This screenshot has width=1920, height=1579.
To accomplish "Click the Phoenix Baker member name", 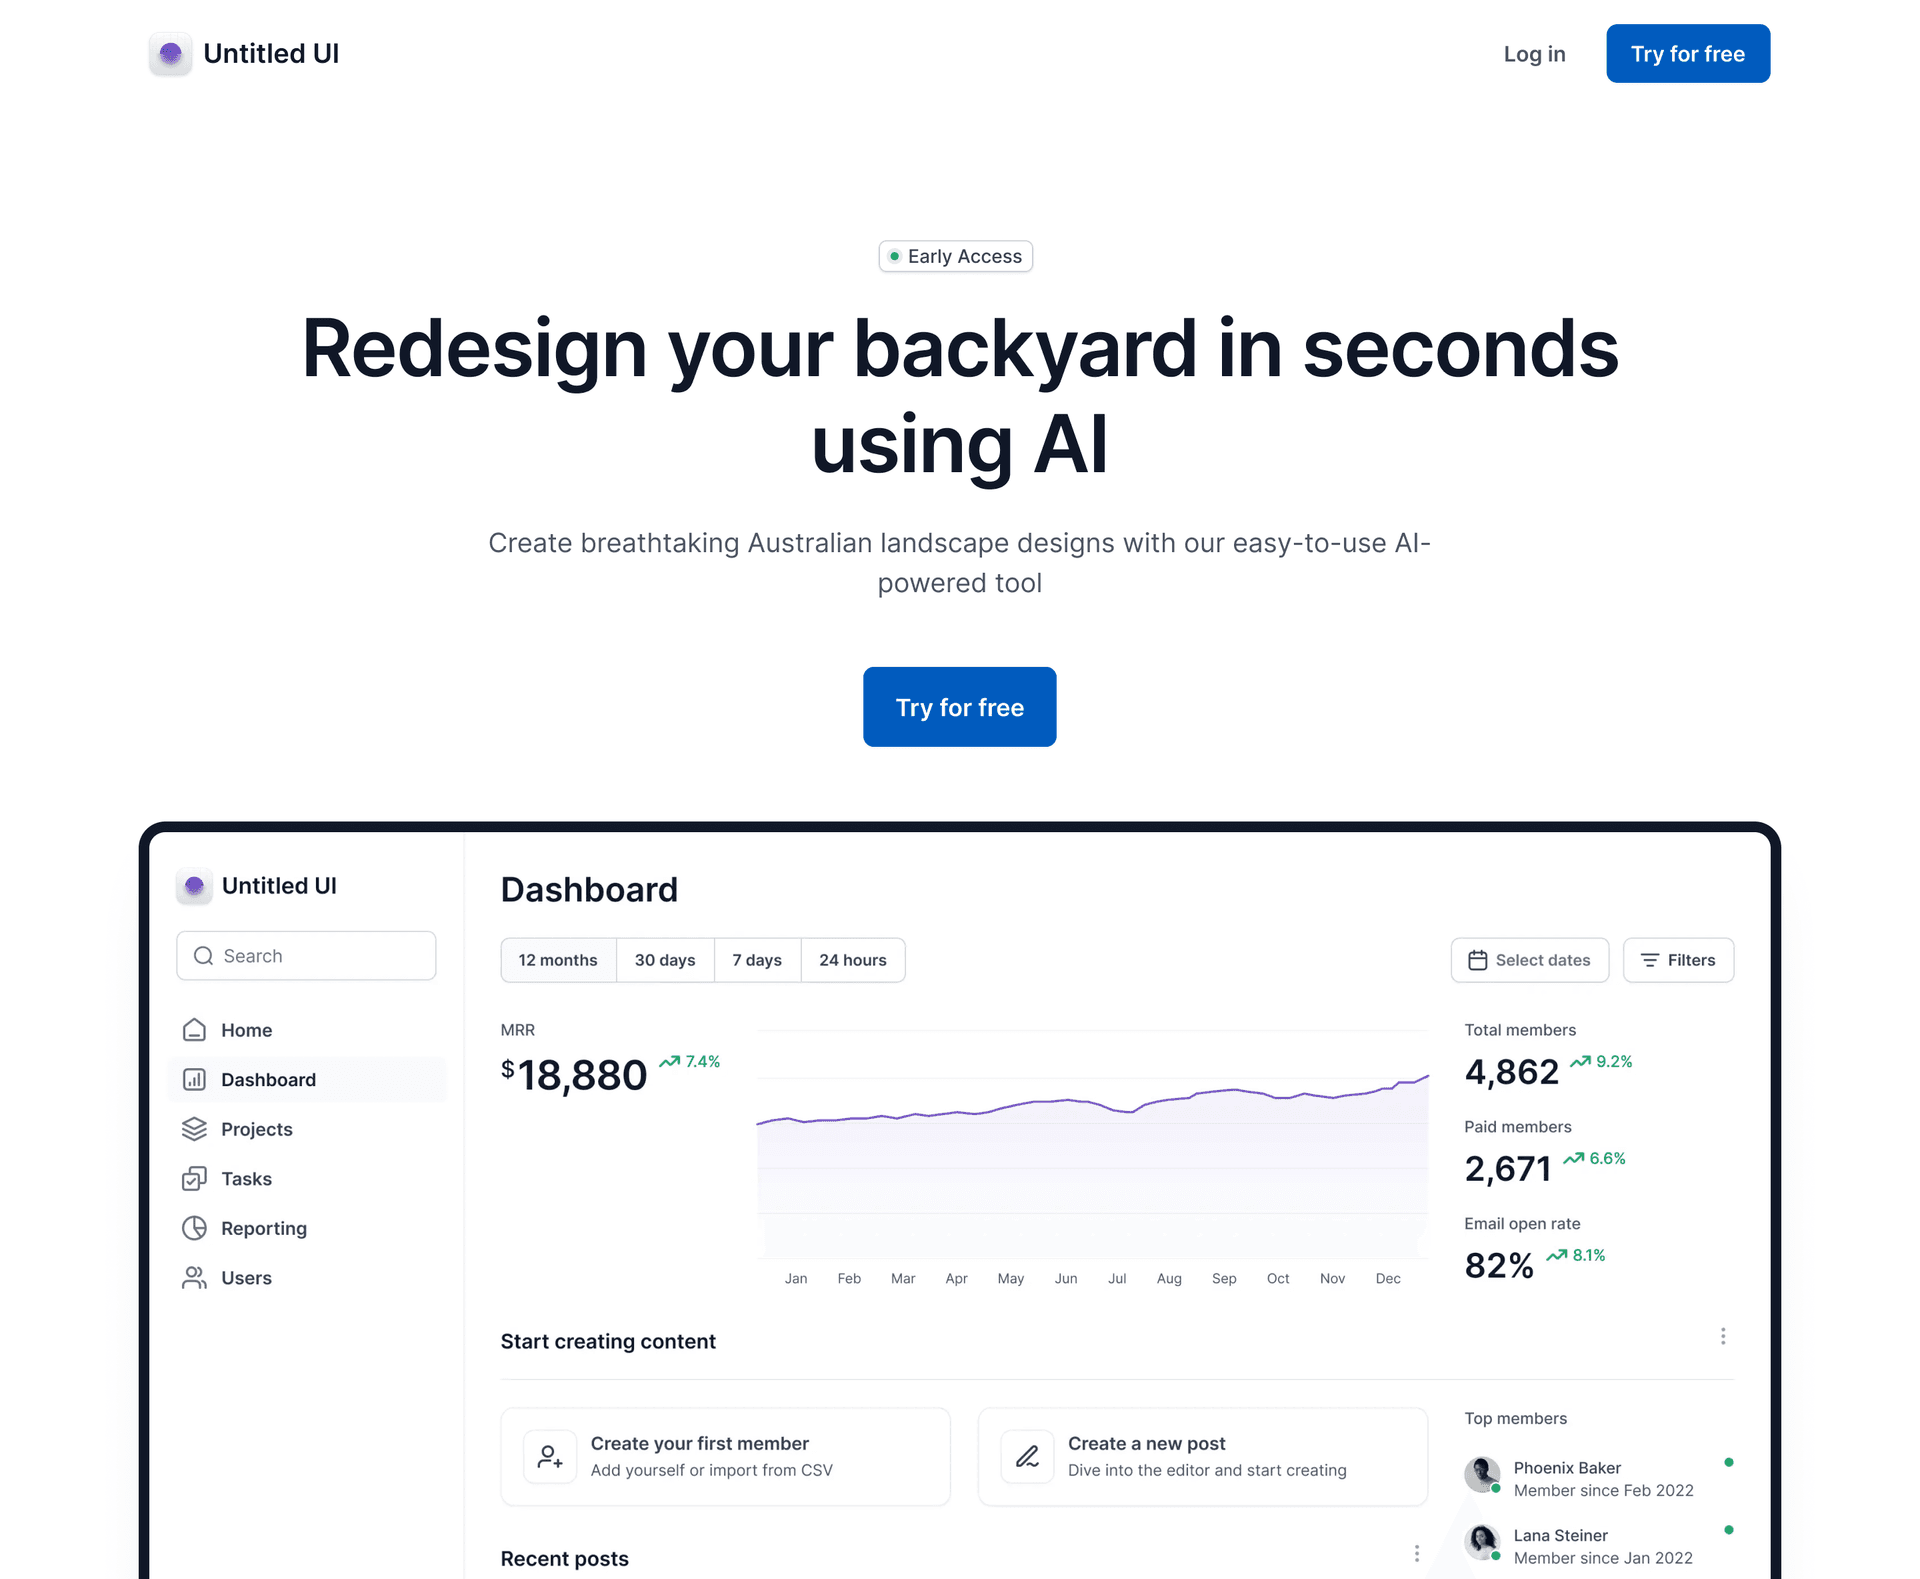I will (x=1567, y=1468).
